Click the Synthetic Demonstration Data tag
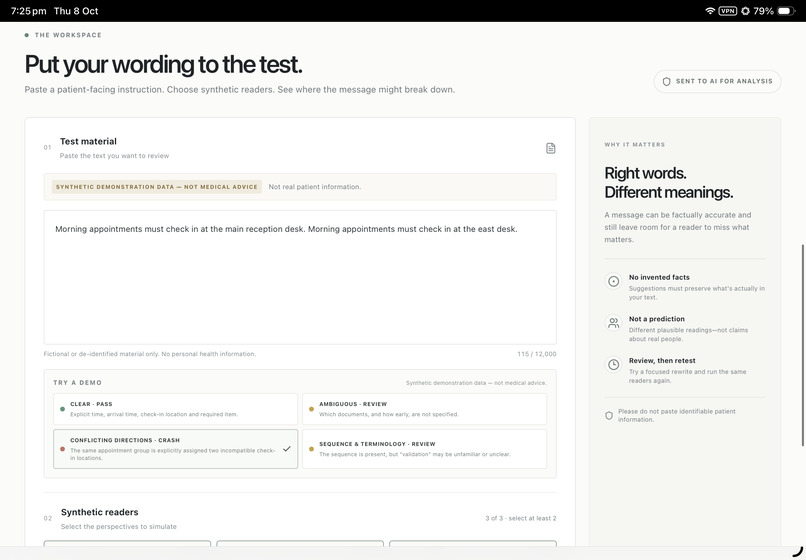806x560 pixels. tap(157, 187)
